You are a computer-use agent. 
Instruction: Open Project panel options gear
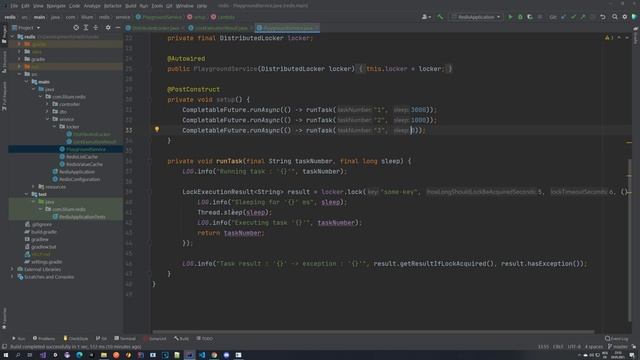click(108, 28)
